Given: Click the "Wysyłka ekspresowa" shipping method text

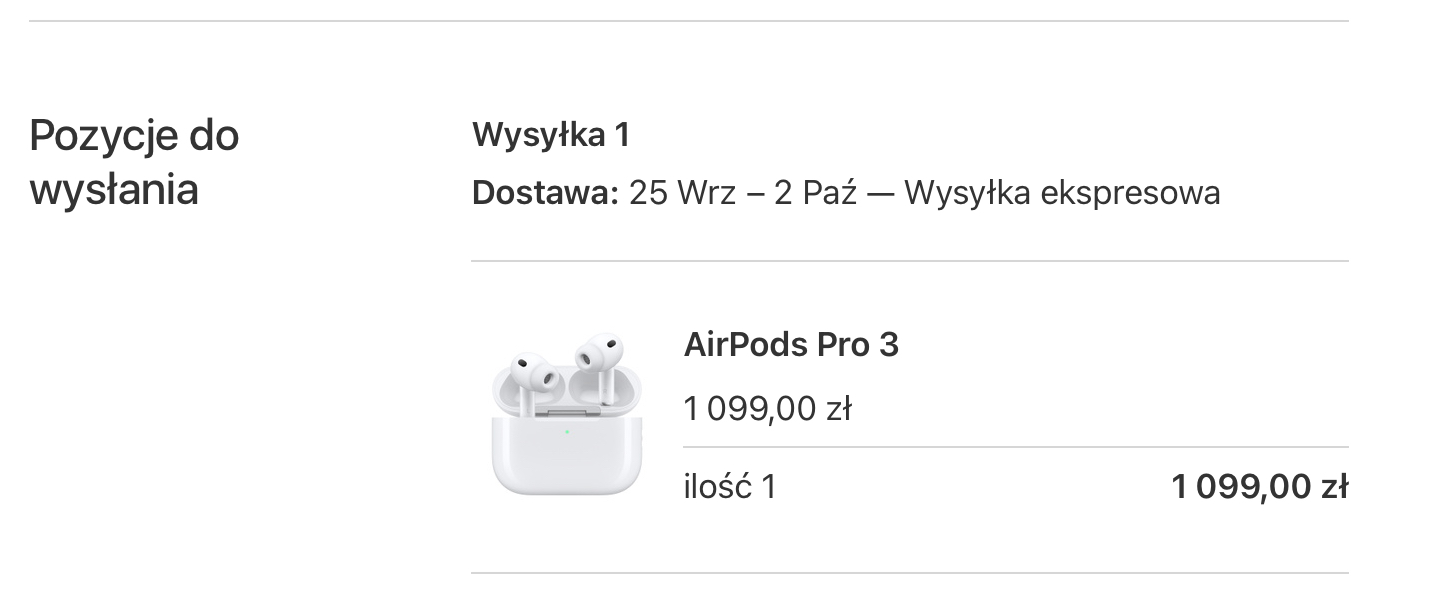Looking at the screenshot, I should coord(1062,193).
